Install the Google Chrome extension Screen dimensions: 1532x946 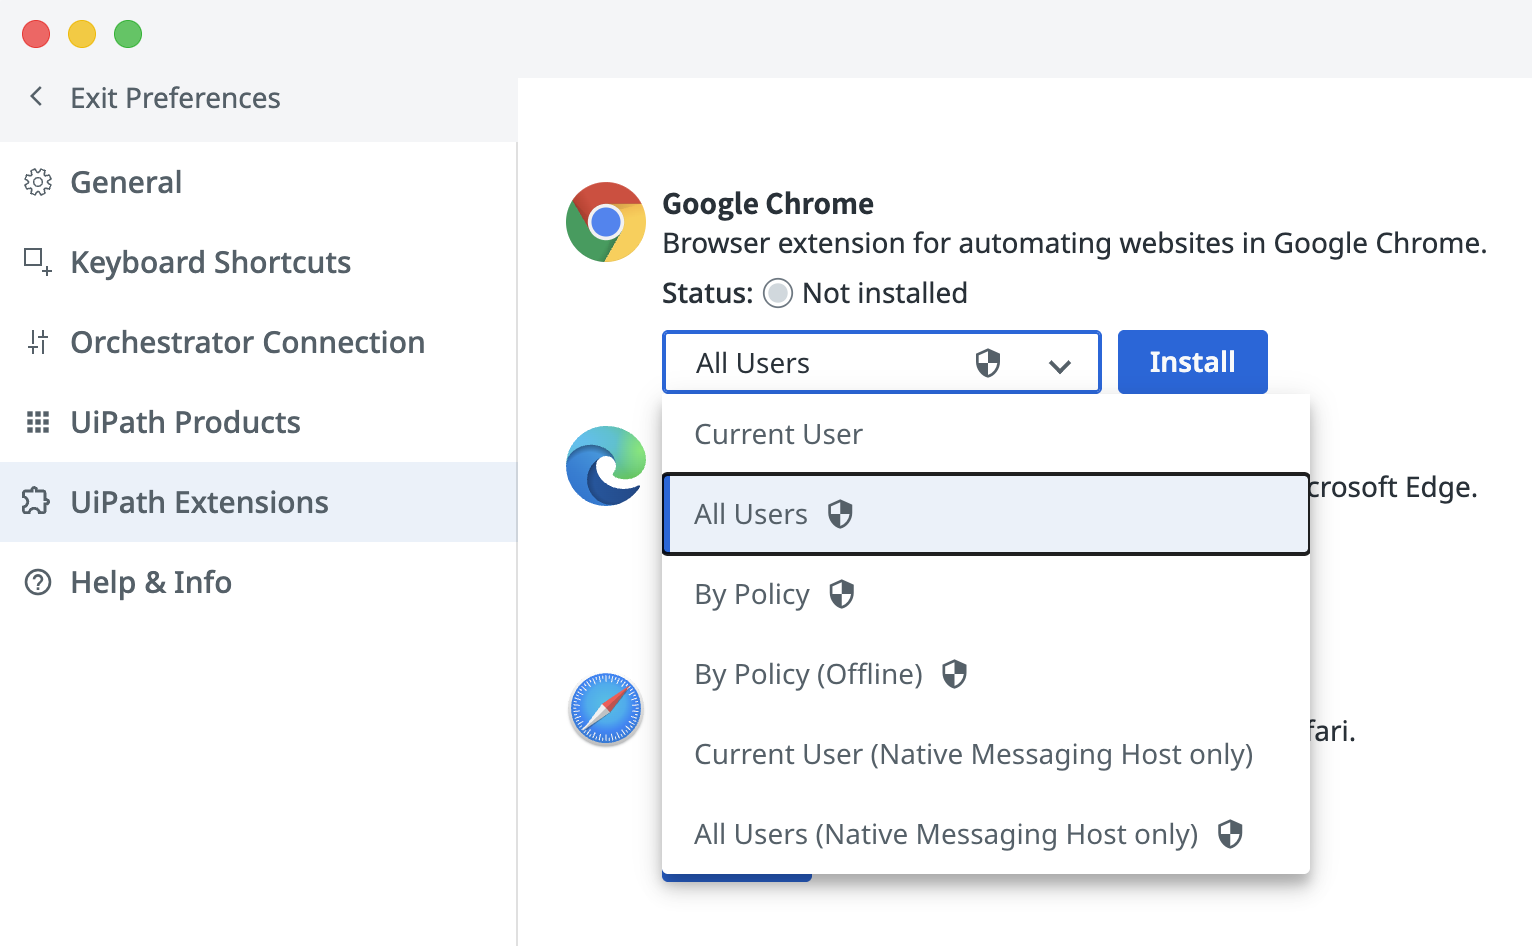[1192, 362]
